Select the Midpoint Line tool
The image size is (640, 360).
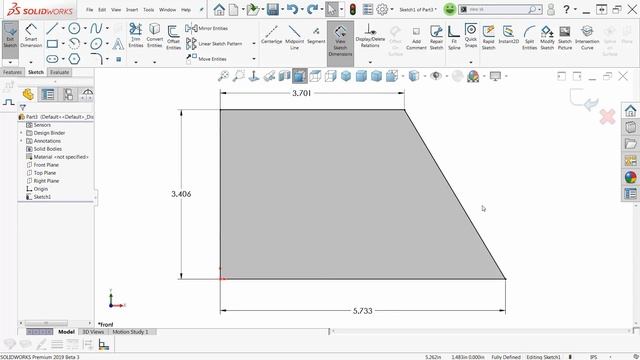pyautogui.click(x=294, y=37)
